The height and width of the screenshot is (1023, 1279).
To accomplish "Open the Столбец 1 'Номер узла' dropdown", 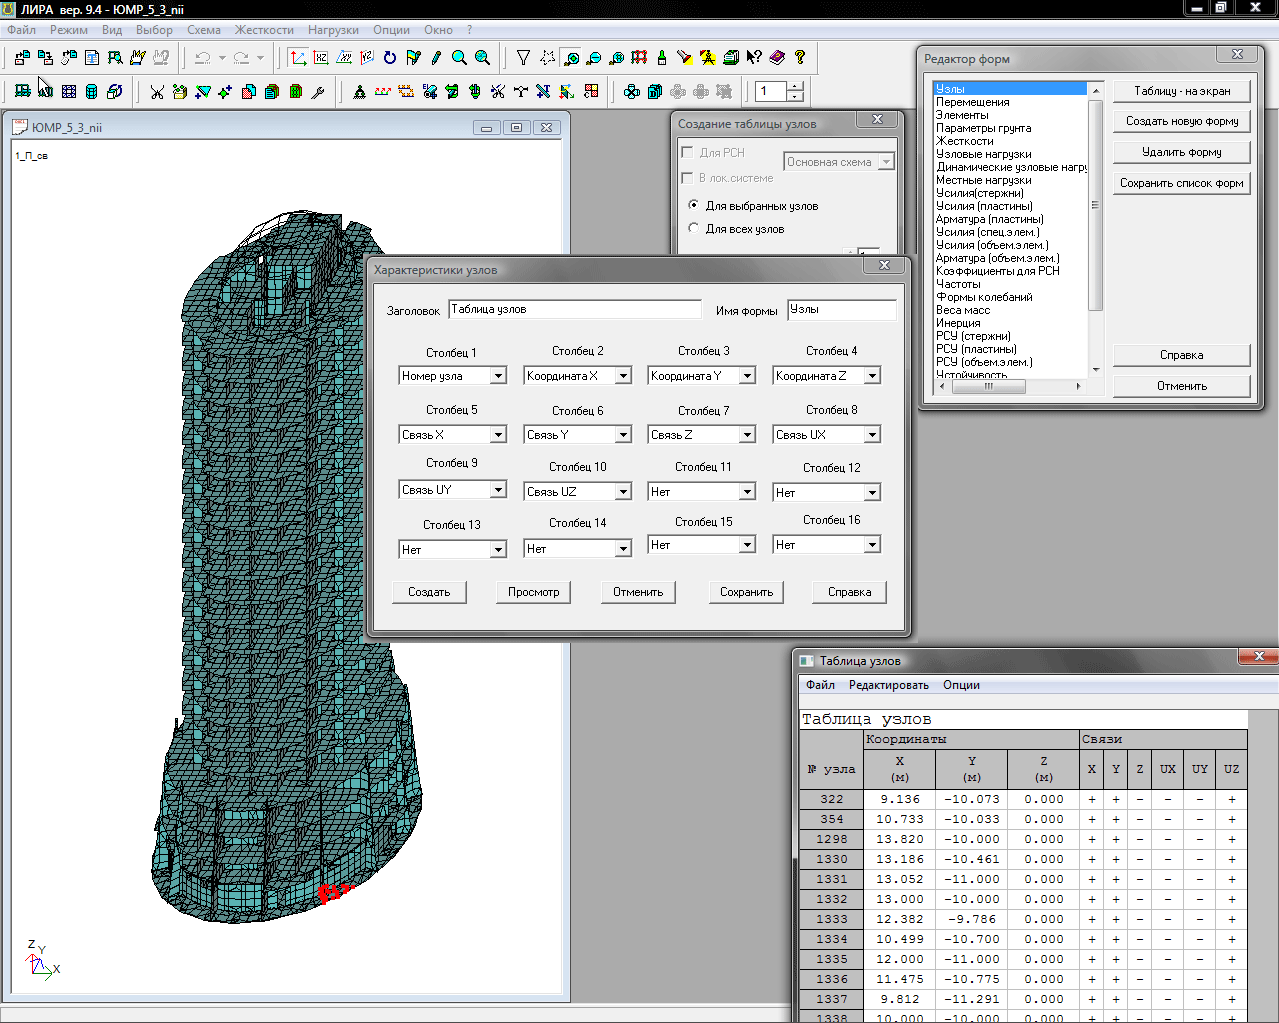I will [x=497, y=376].
